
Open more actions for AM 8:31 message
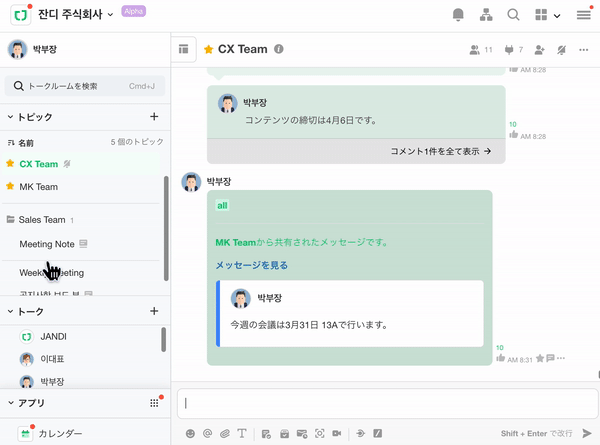point(561,358)
